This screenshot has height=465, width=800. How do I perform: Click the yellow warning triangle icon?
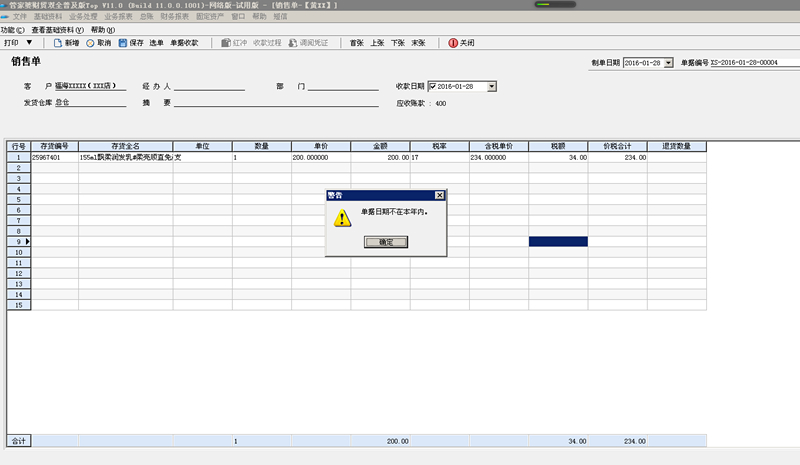pos(343,217)
